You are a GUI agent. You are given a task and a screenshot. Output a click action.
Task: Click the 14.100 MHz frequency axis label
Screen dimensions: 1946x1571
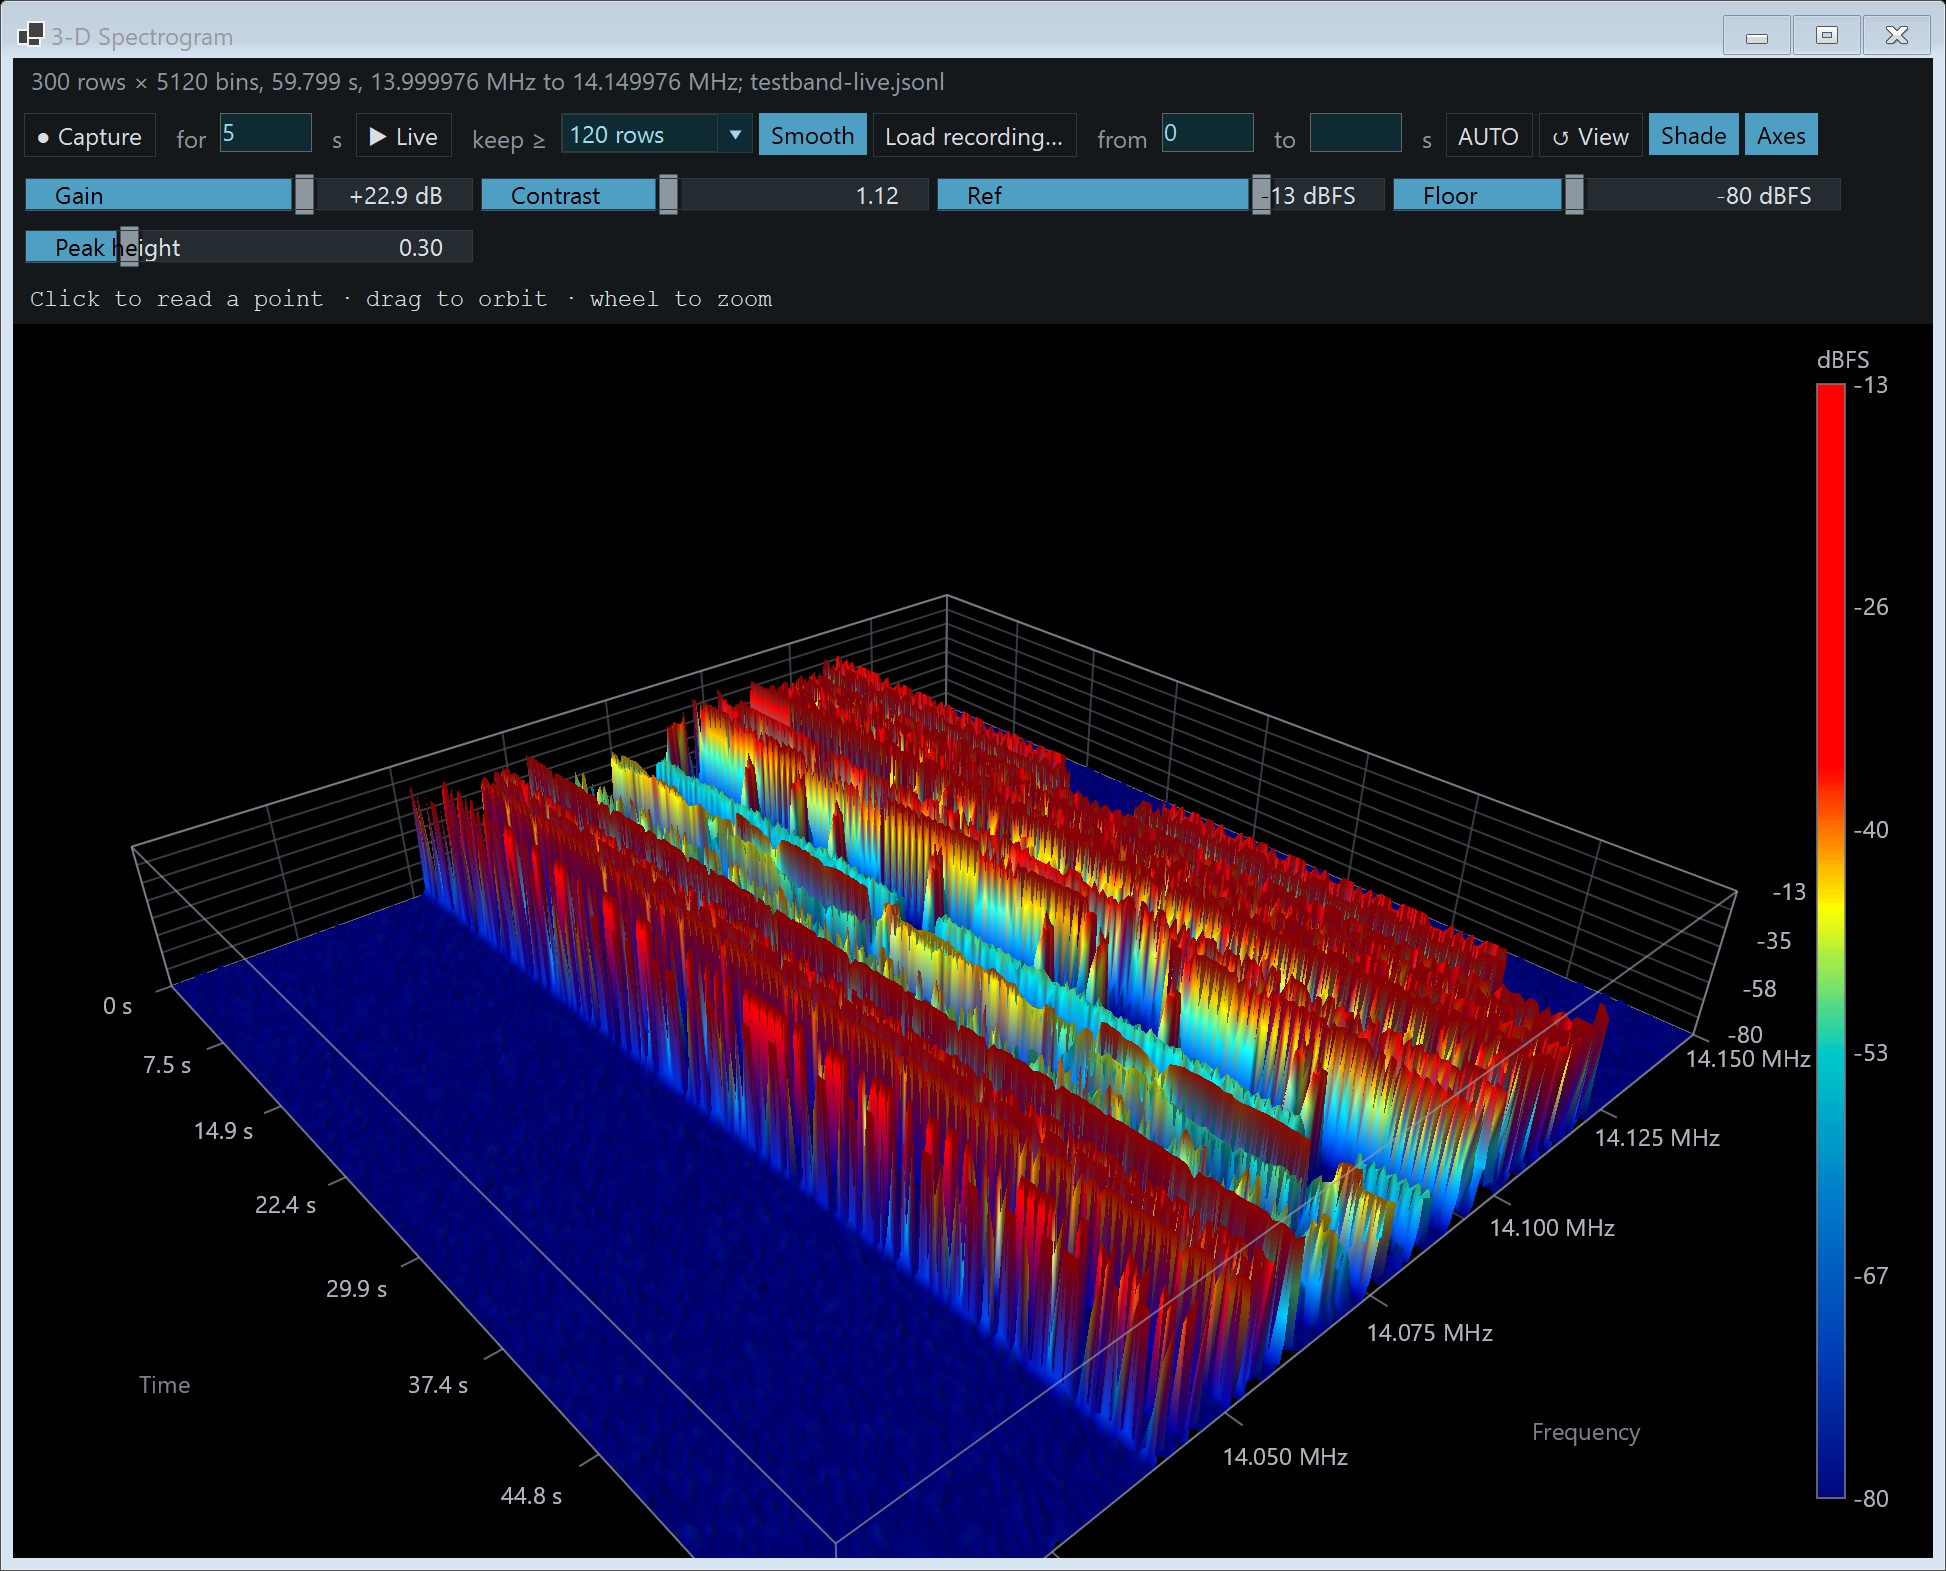click(1552, 1228)
